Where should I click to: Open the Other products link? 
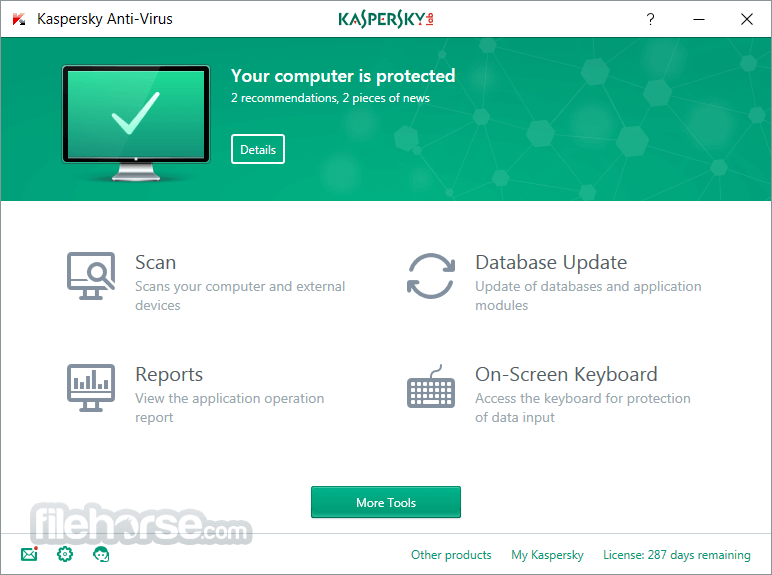451,555
